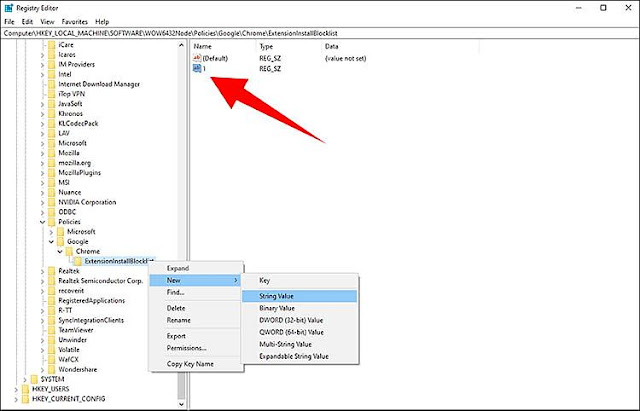640x411 pixels.
Task: Collapse the Policies tree node
Action: 42,222
